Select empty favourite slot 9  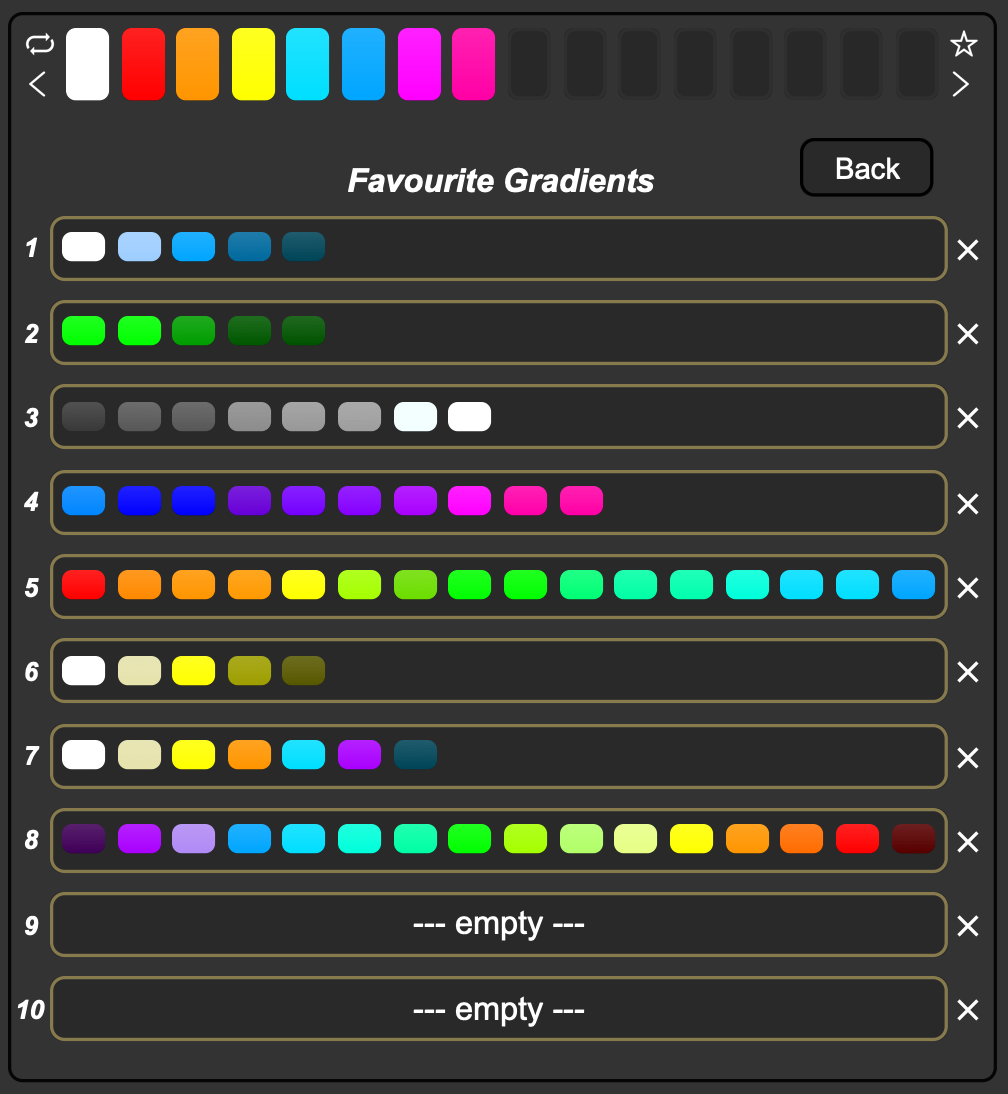click(499, 924)
